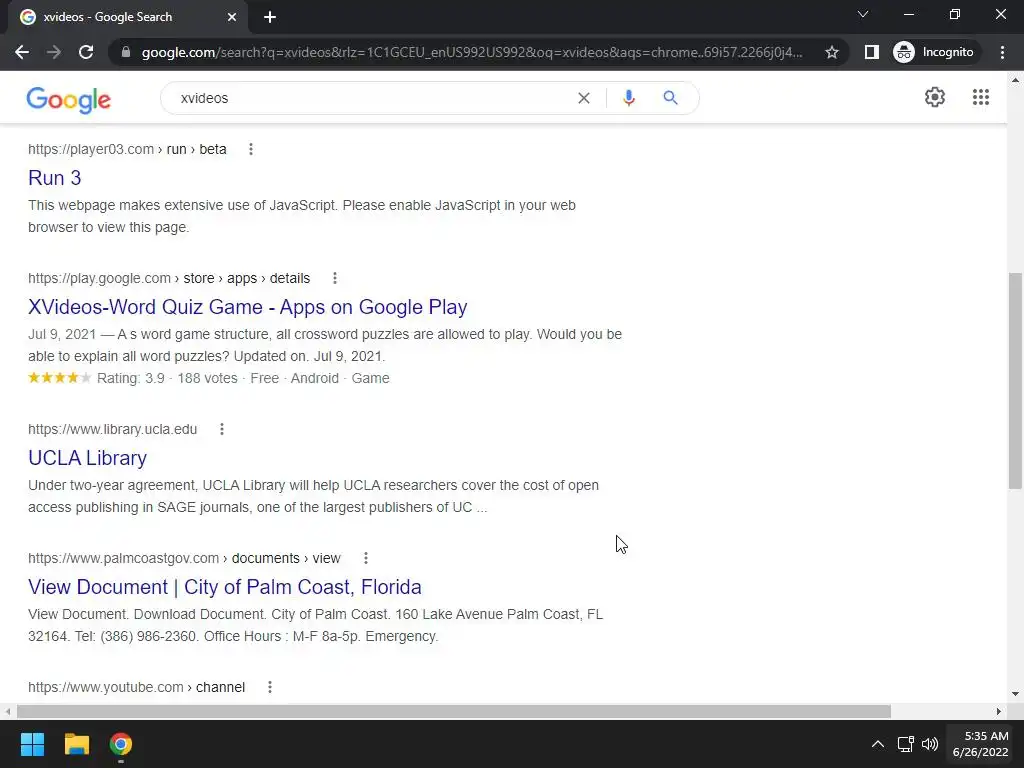The height and width of the screenshot is (768, 1024).
Task: Click the scroll-down arrow on vertical scrollbar
Action: [1015, 694]
